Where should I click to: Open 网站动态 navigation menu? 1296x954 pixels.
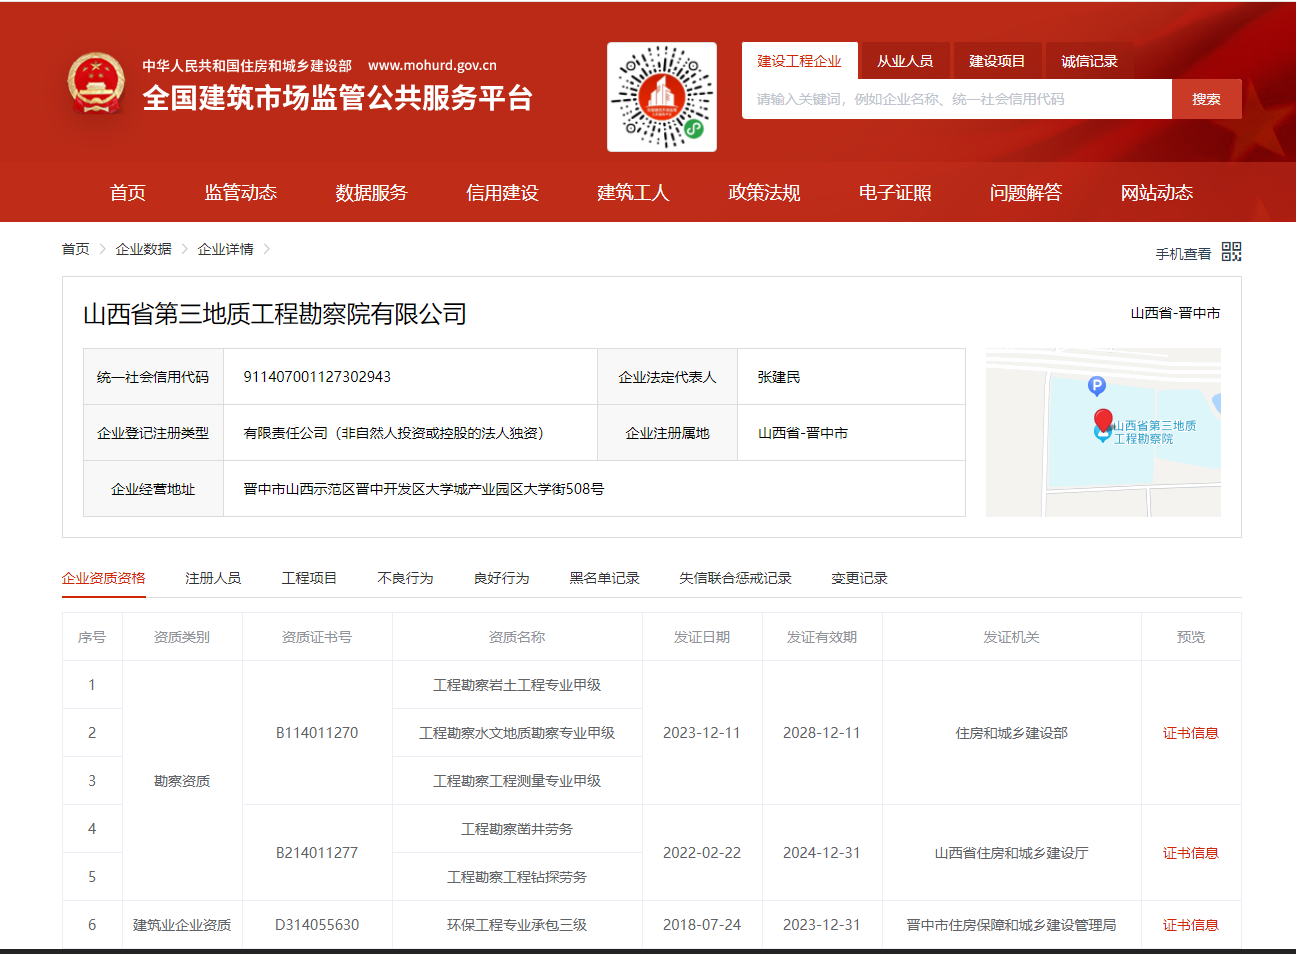(1157, 192)
